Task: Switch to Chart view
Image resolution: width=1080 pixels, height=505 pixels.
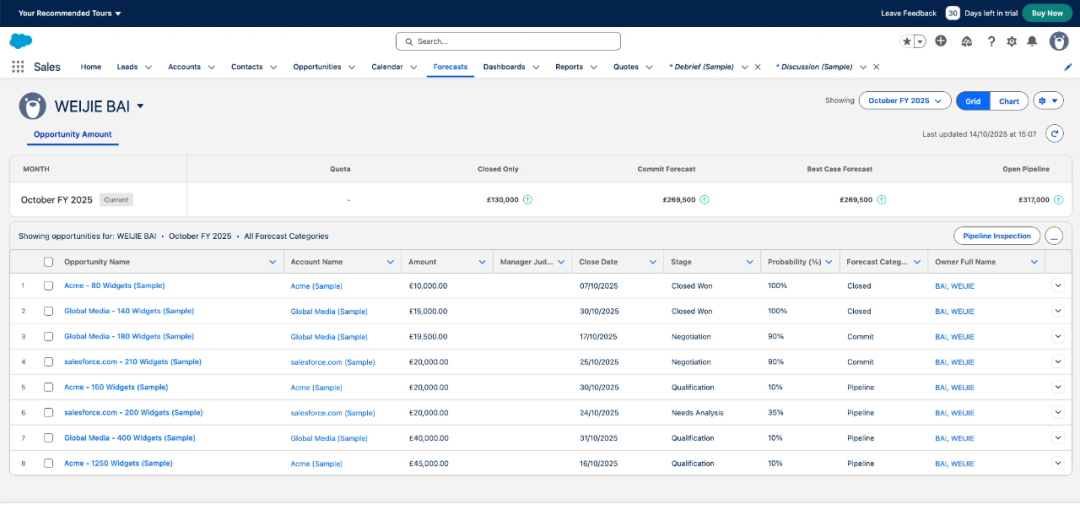Action: click(1009, 101)
